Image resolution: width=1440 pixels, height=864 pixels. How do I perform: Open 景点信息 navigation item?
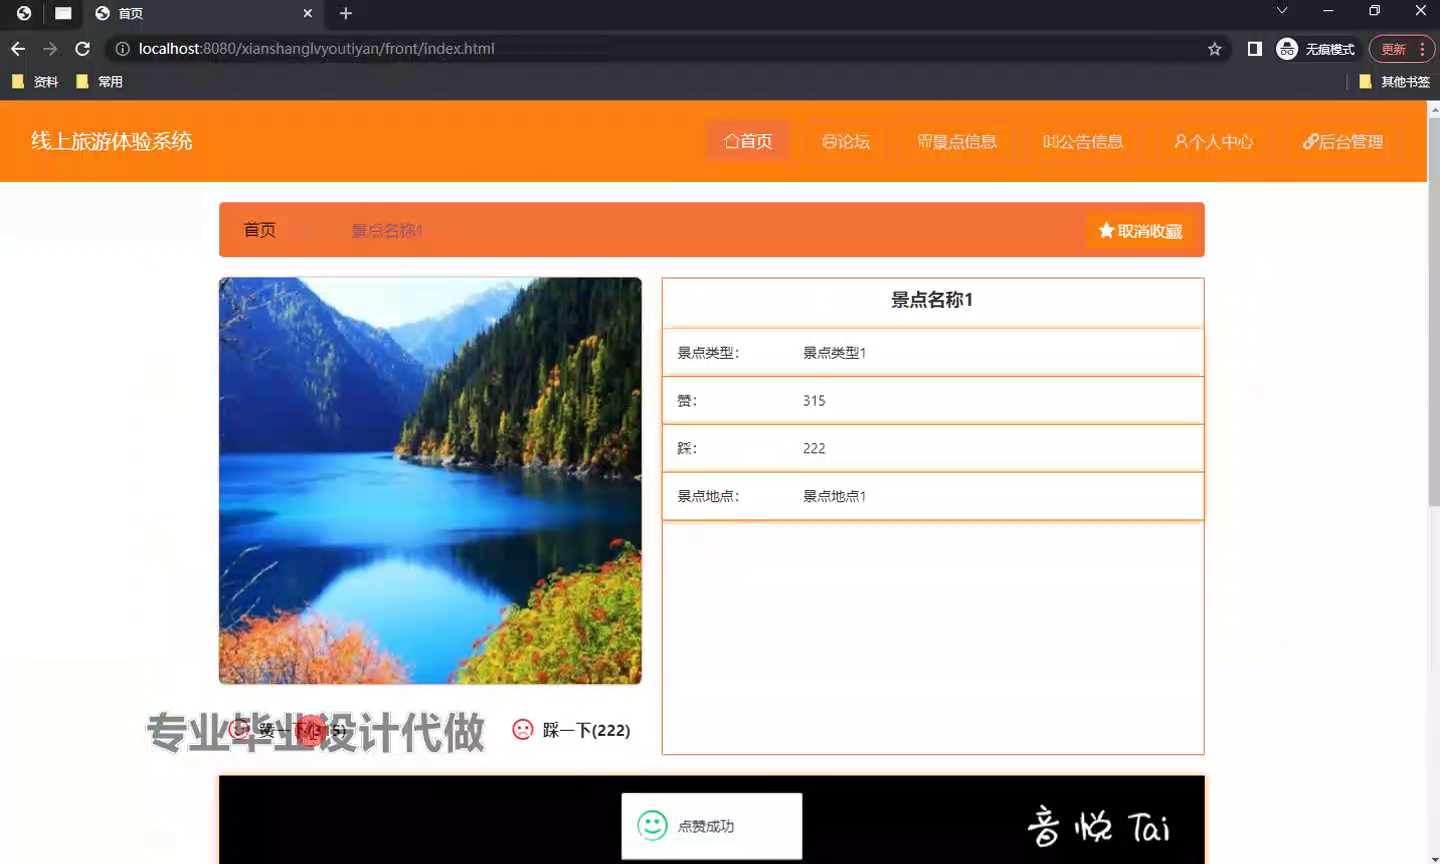pos(957,141)
